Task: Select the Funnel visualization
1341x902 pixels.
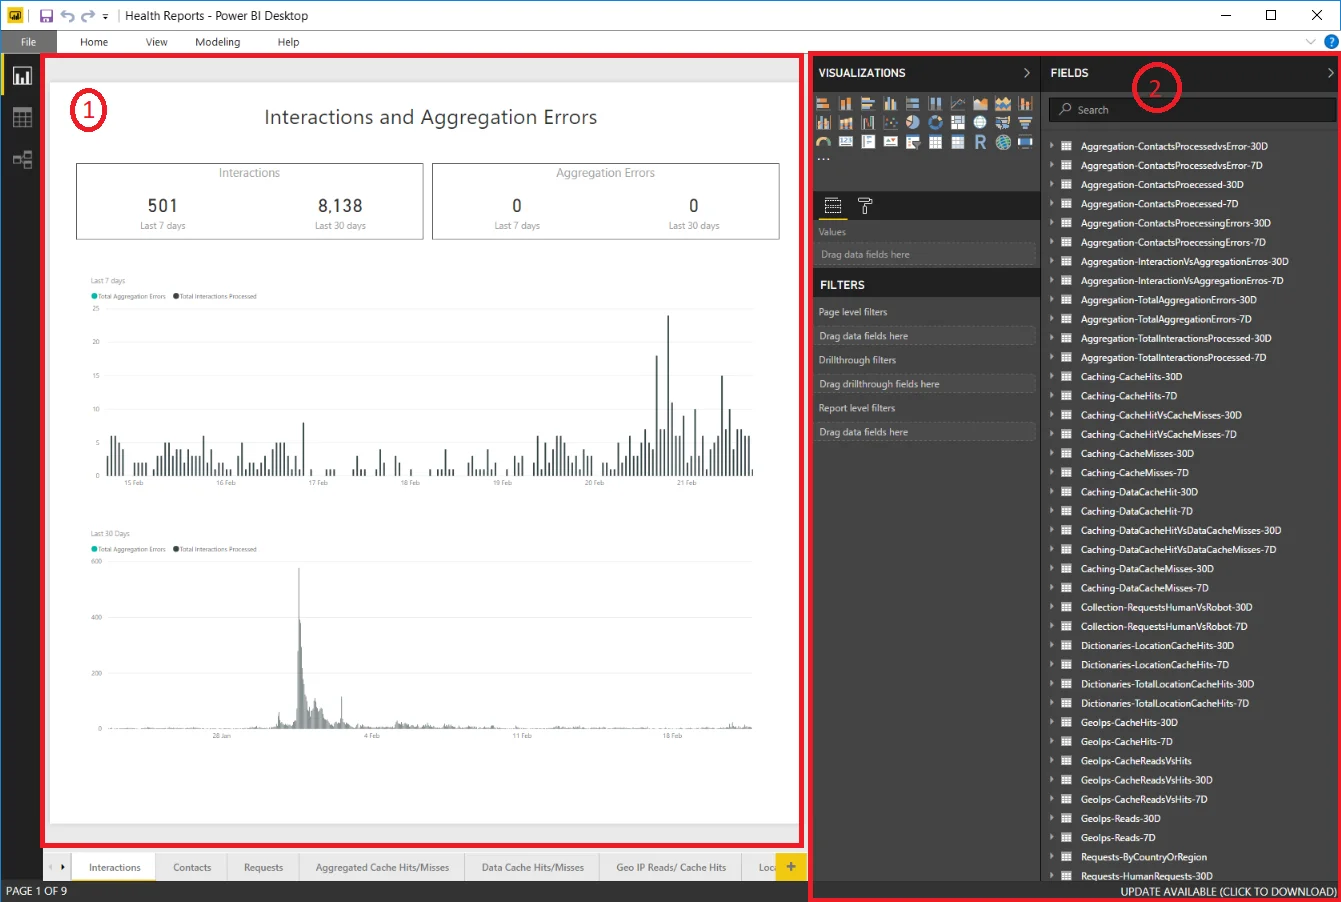Action: 1025,122
